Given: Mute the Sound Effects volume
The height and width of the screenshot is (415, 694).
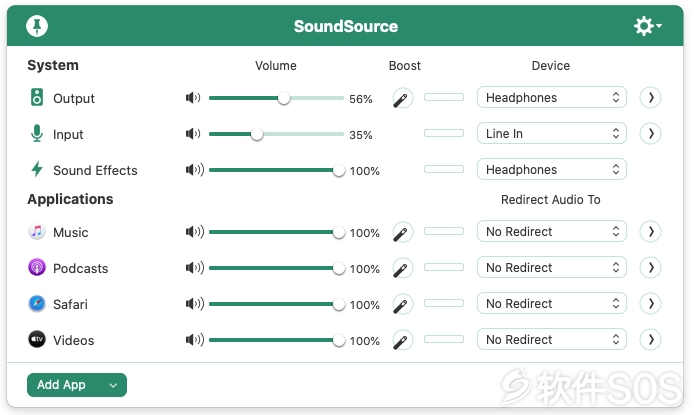Looking at the screenshot, I should click(195, 169).
